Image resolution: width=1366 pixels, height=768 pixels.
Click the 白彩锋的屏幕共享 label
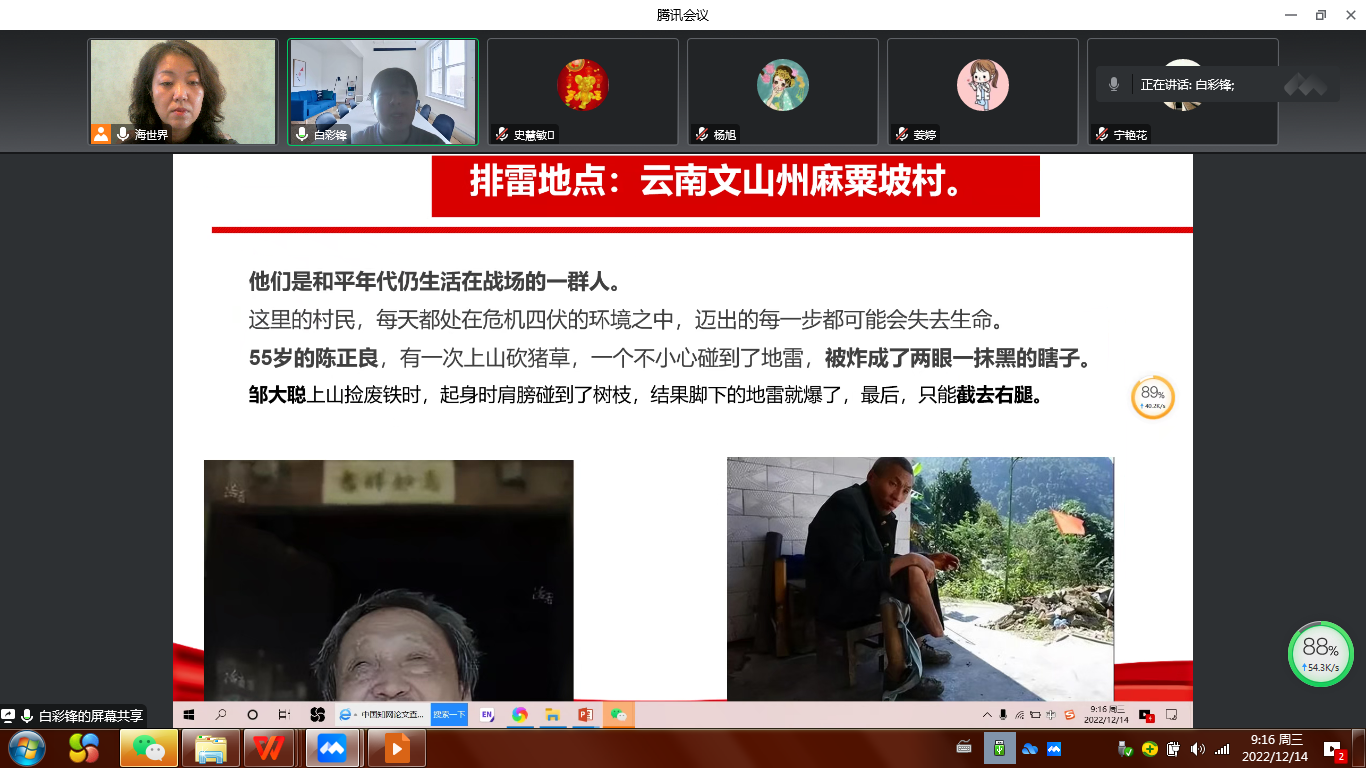pyautogui.click(x=90, y=716)
